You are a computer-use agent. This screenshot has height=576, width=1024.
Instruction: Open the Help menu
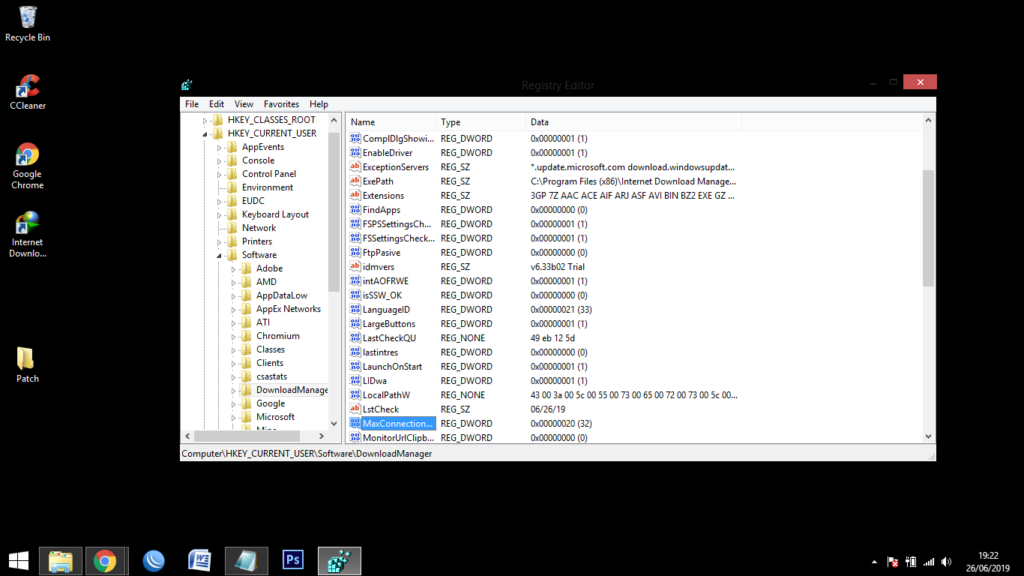[x=318, y=104]
